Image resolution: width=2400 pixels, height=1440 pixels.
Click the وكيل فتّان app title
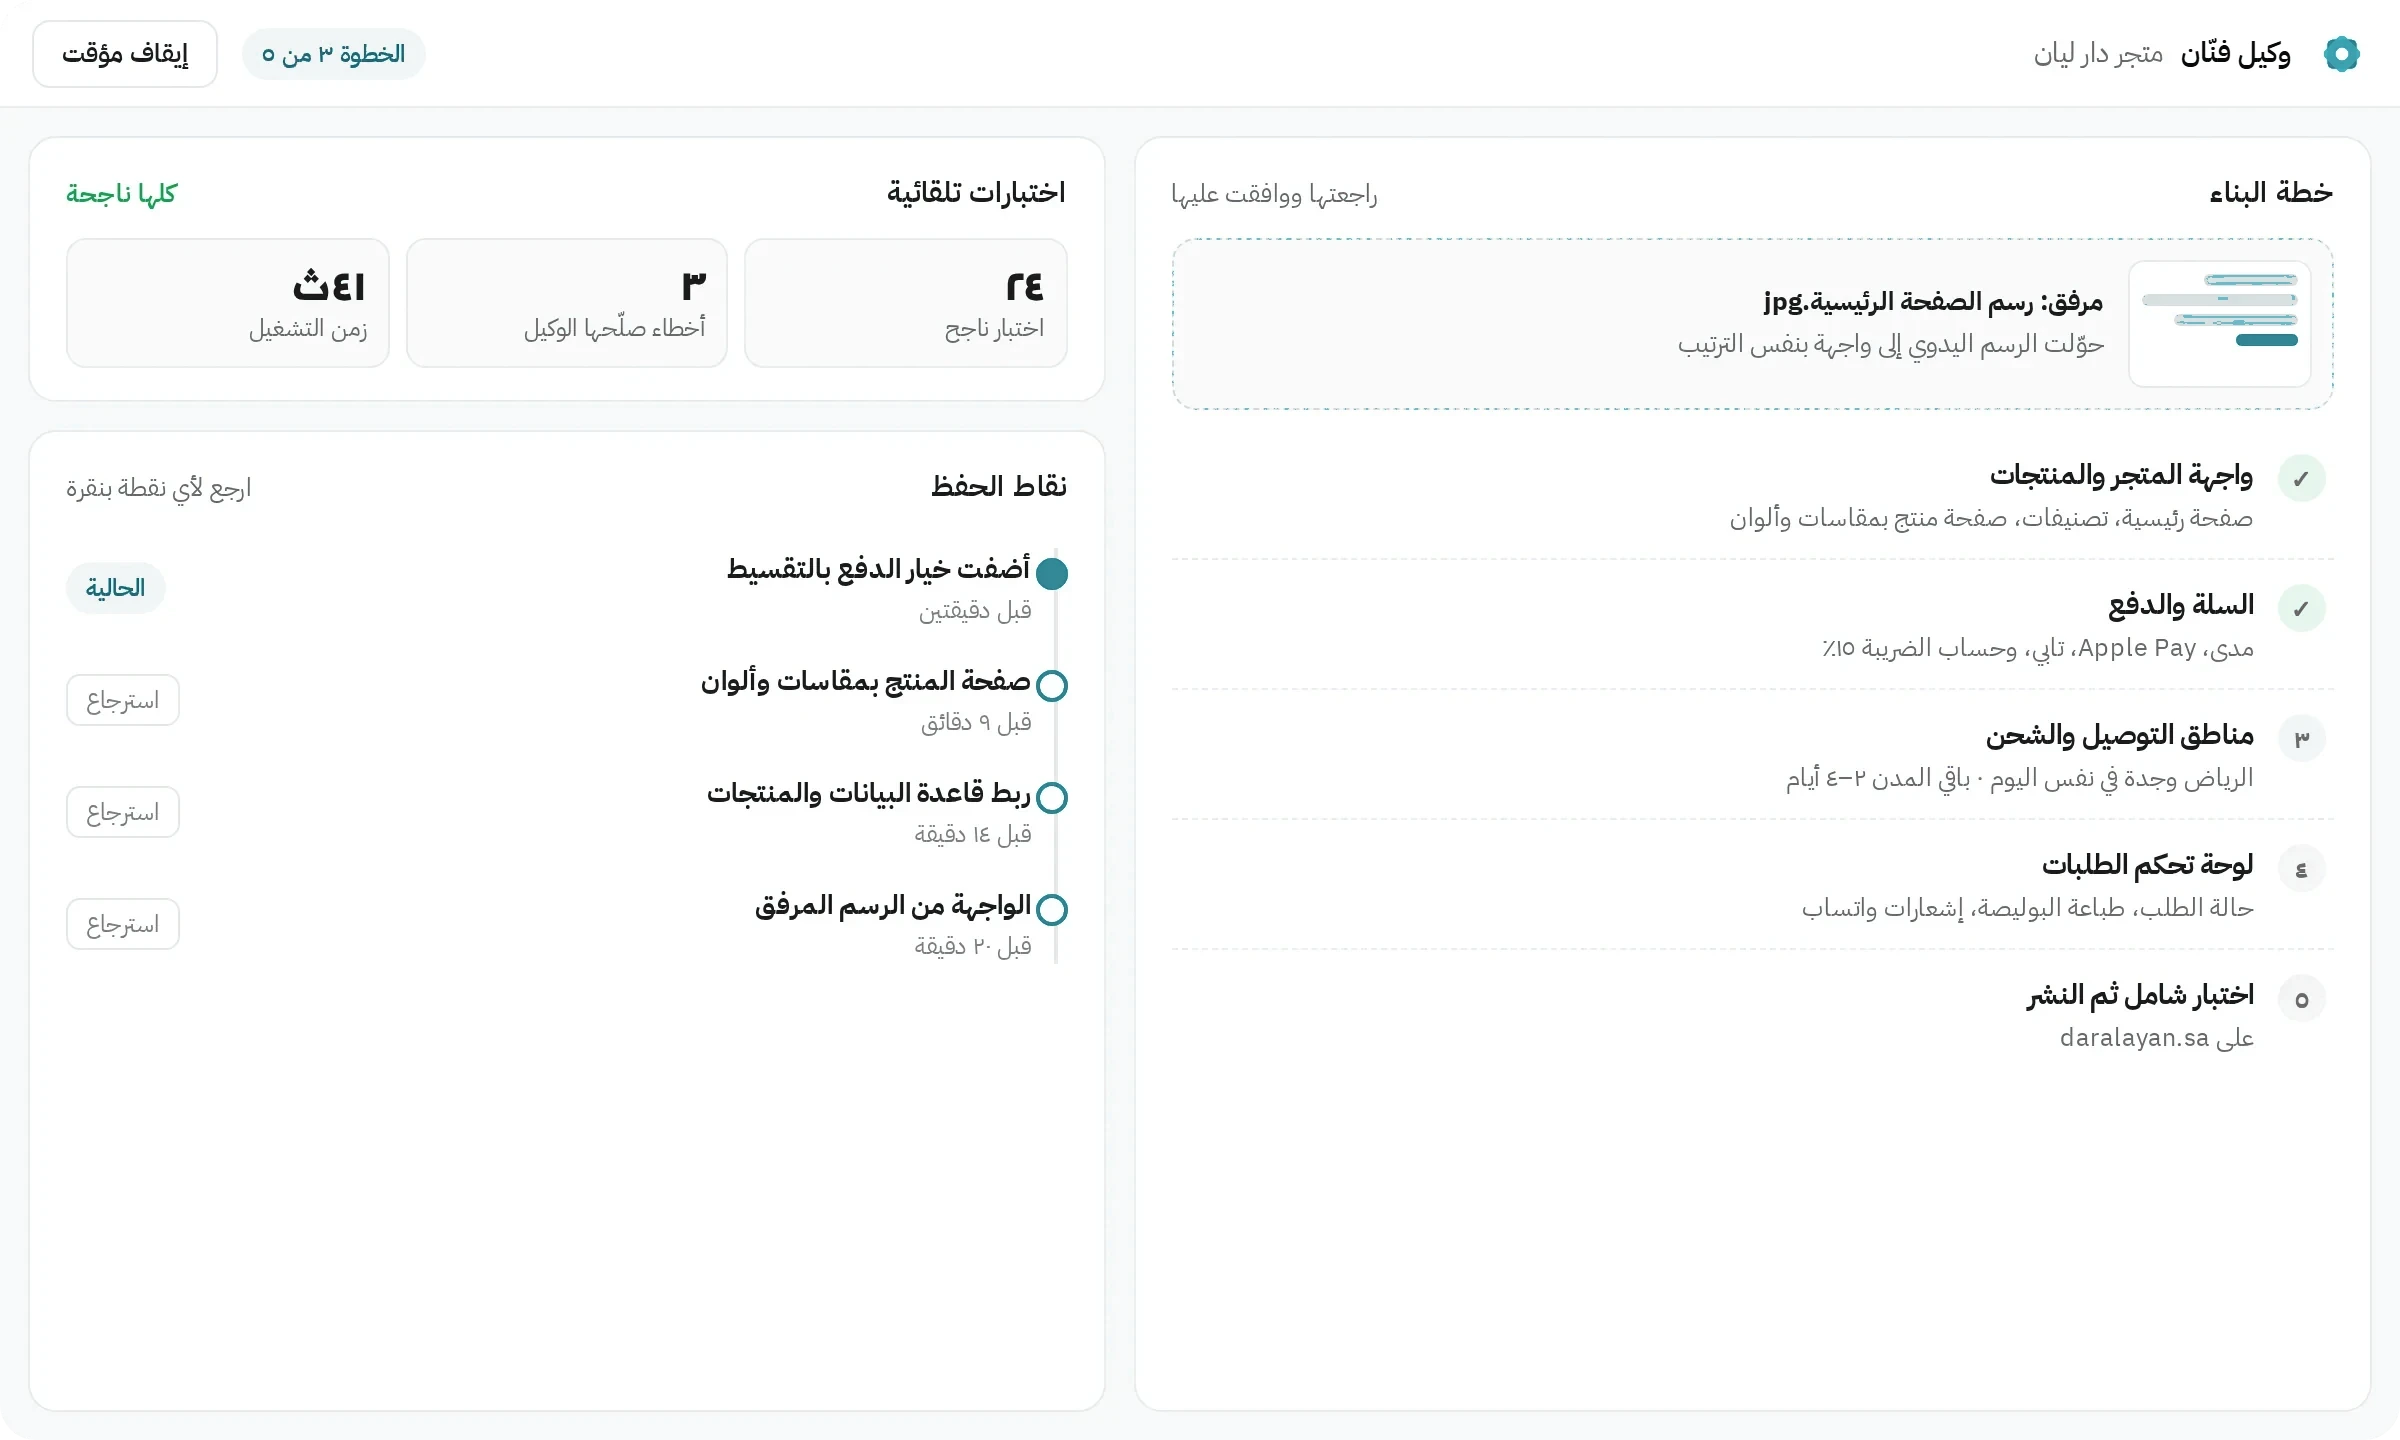pos(2235,54)
